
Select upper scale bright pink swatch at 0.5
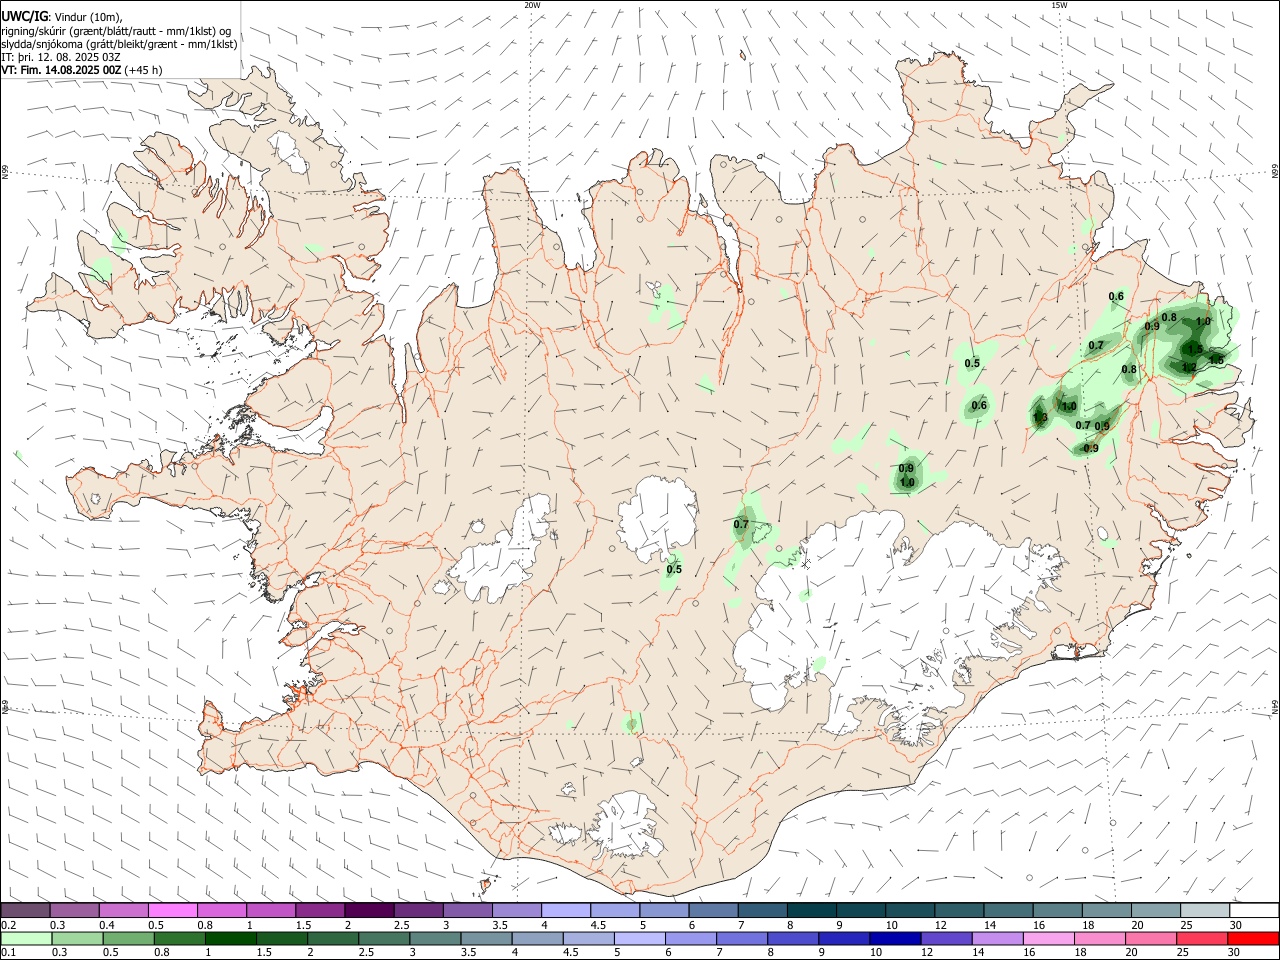[174, 910]
